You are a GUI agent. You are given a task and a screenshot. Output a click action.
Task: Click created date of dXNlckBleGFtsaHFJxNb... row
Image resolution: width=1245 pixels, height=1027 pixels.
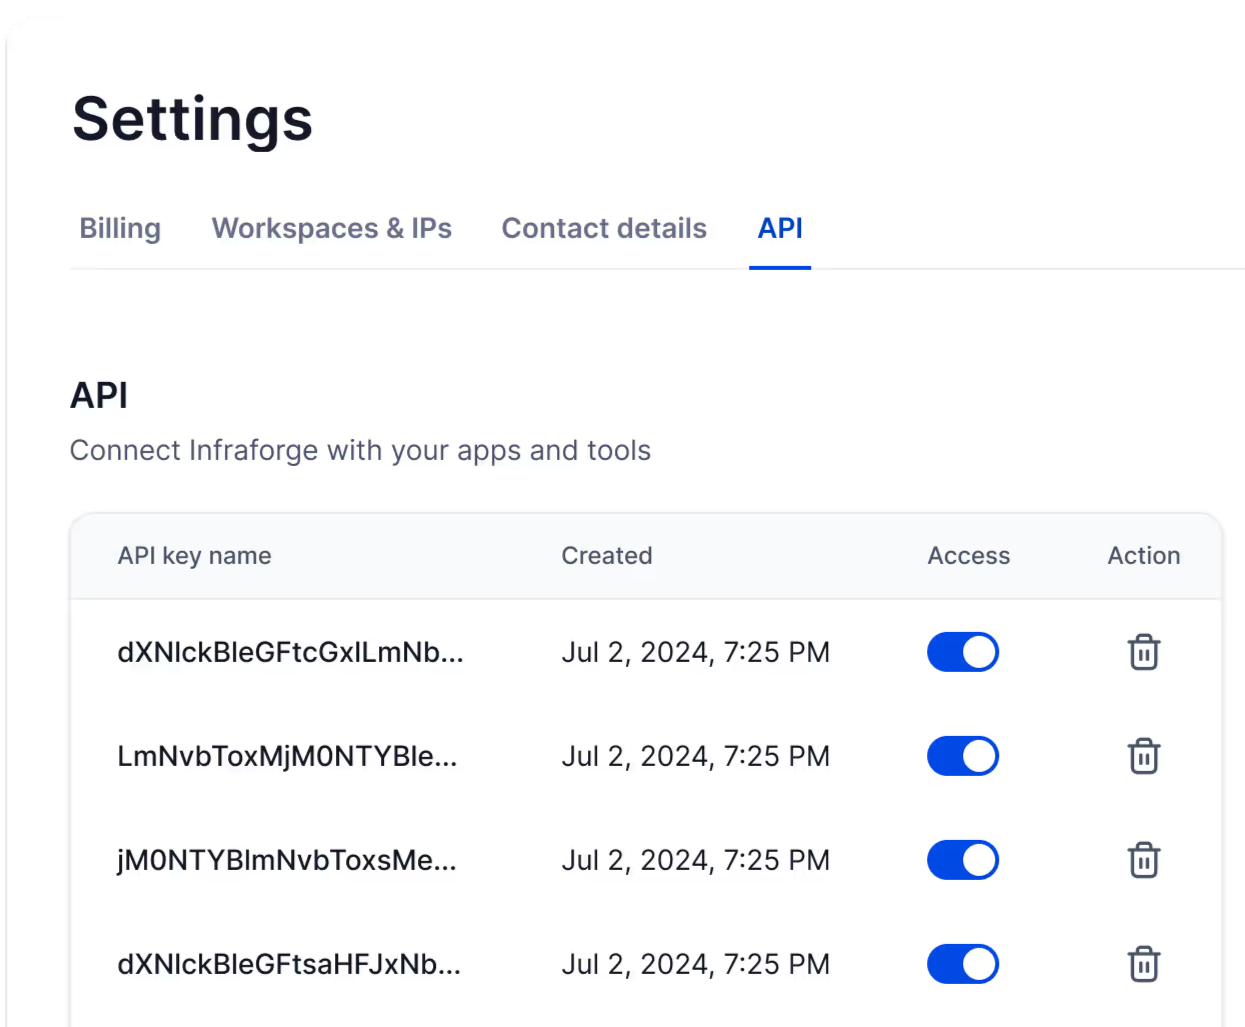(696, 965)
